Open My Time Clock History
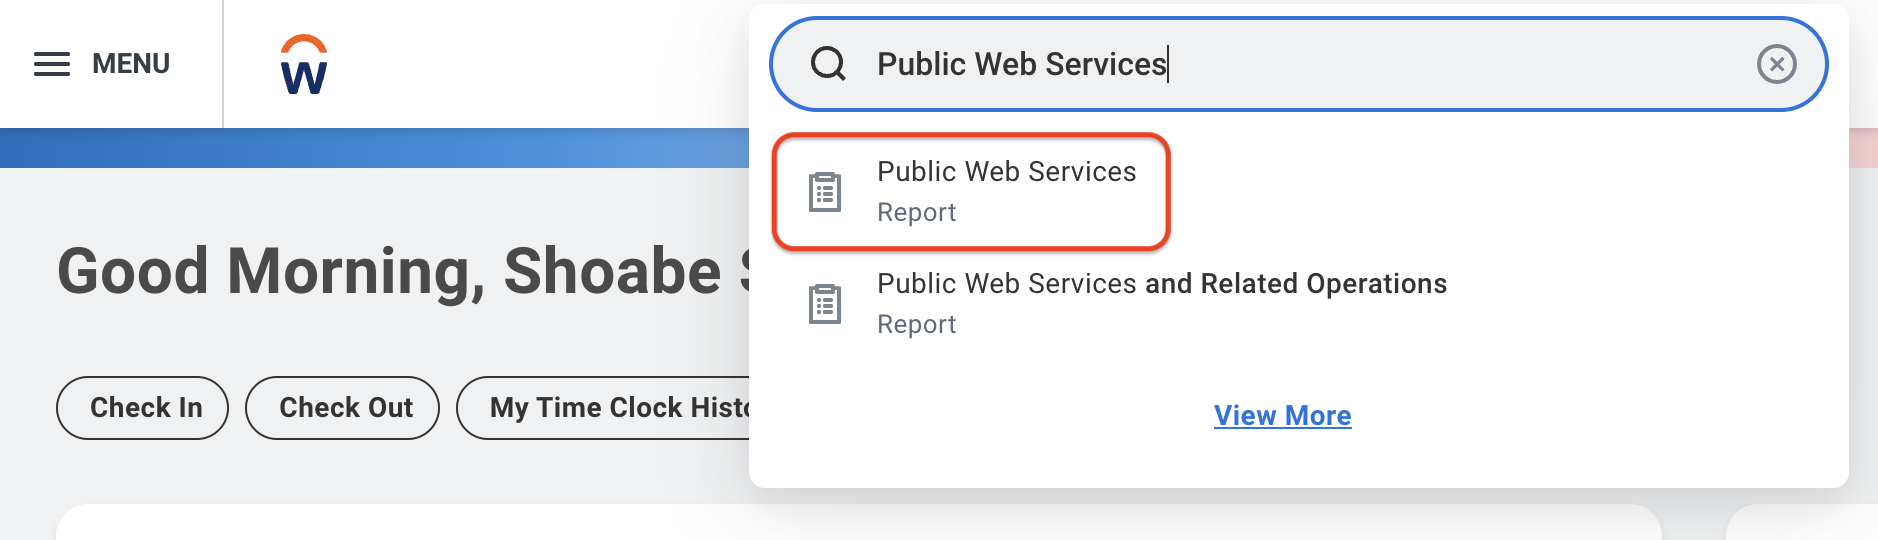1878x540 pixels. [603, 408]
